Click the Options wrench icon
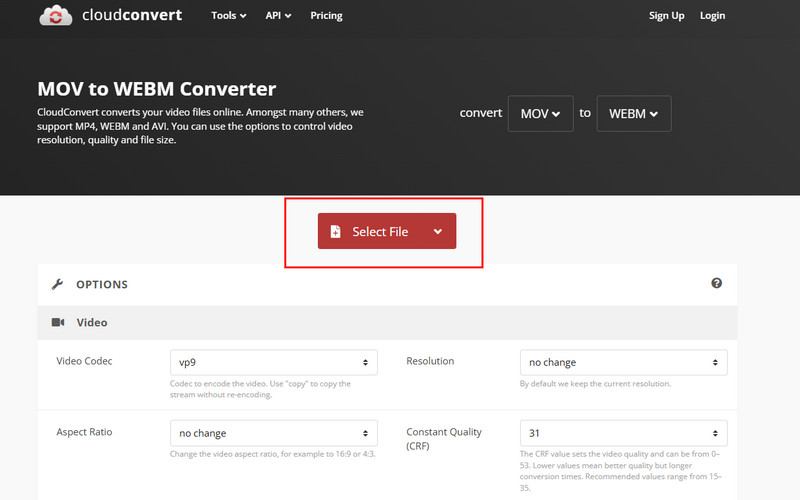 57,284
